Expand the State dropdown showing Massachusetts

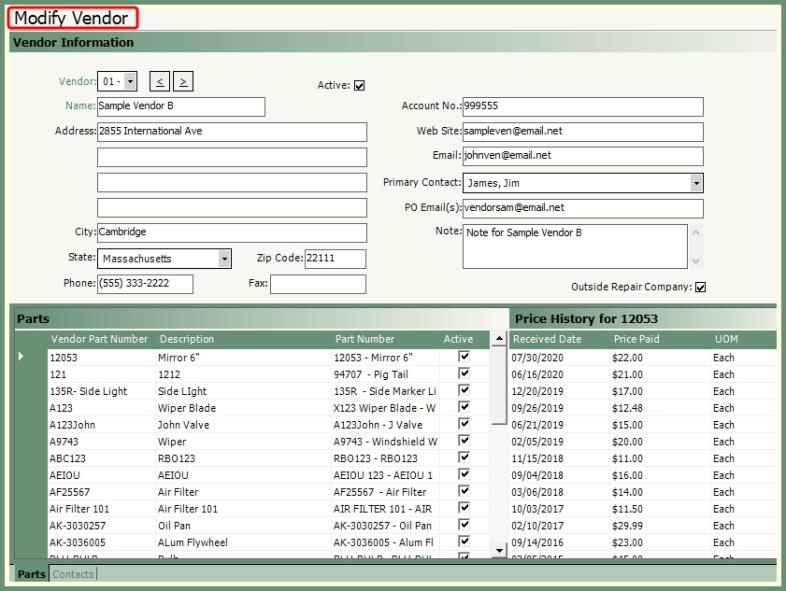[x=225, y=259]
